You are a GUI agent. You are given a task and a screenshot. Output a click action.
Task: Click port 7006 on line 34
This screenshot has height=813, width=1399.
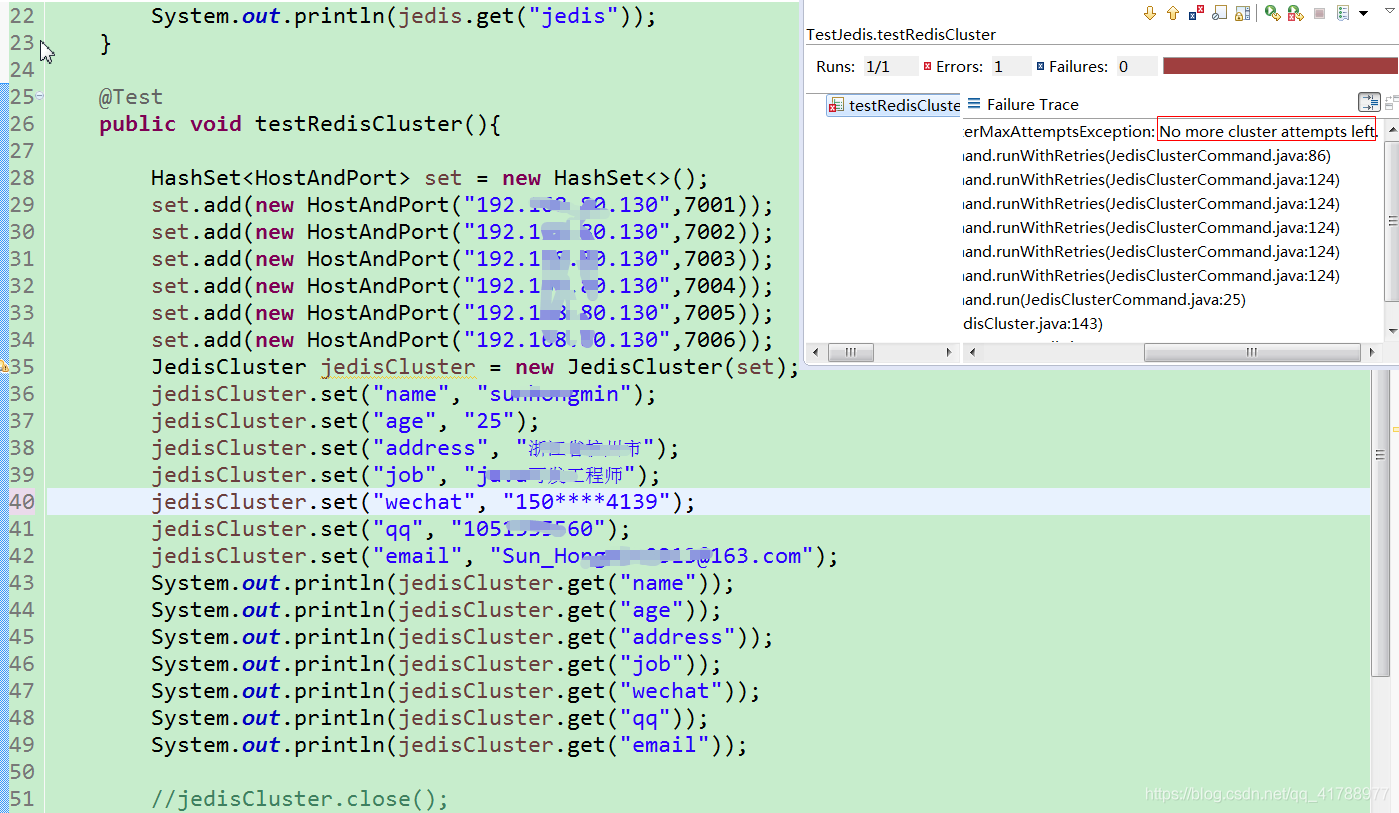point(710,340)
